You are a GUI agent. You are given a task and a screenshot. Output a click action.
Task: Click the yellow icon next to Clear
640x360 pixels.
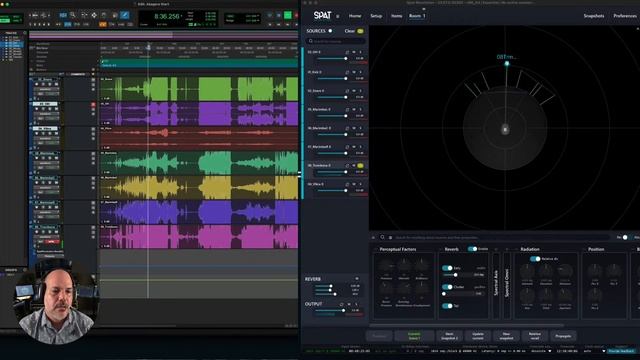point(360,31)
